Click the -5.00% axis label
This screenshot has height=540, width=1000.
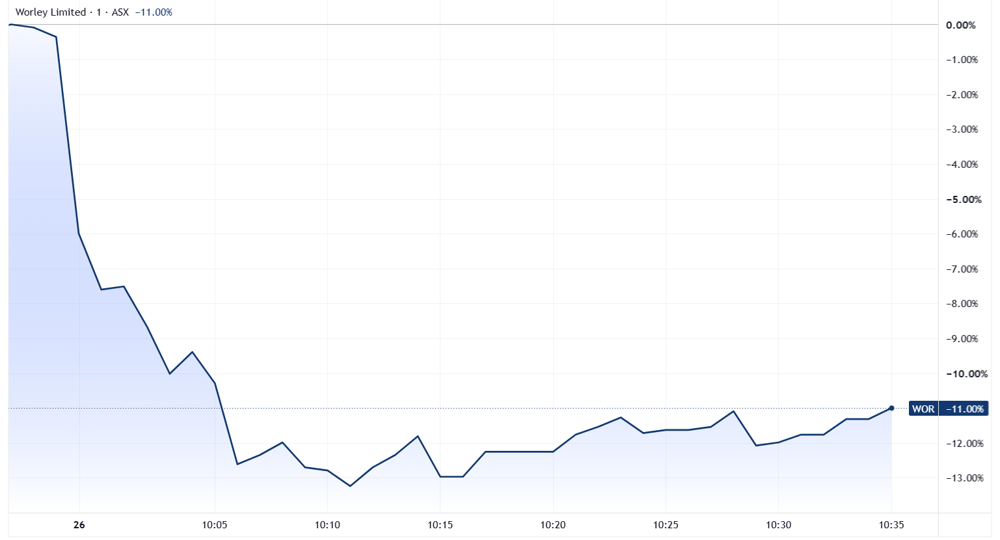(x=962, y=200)
